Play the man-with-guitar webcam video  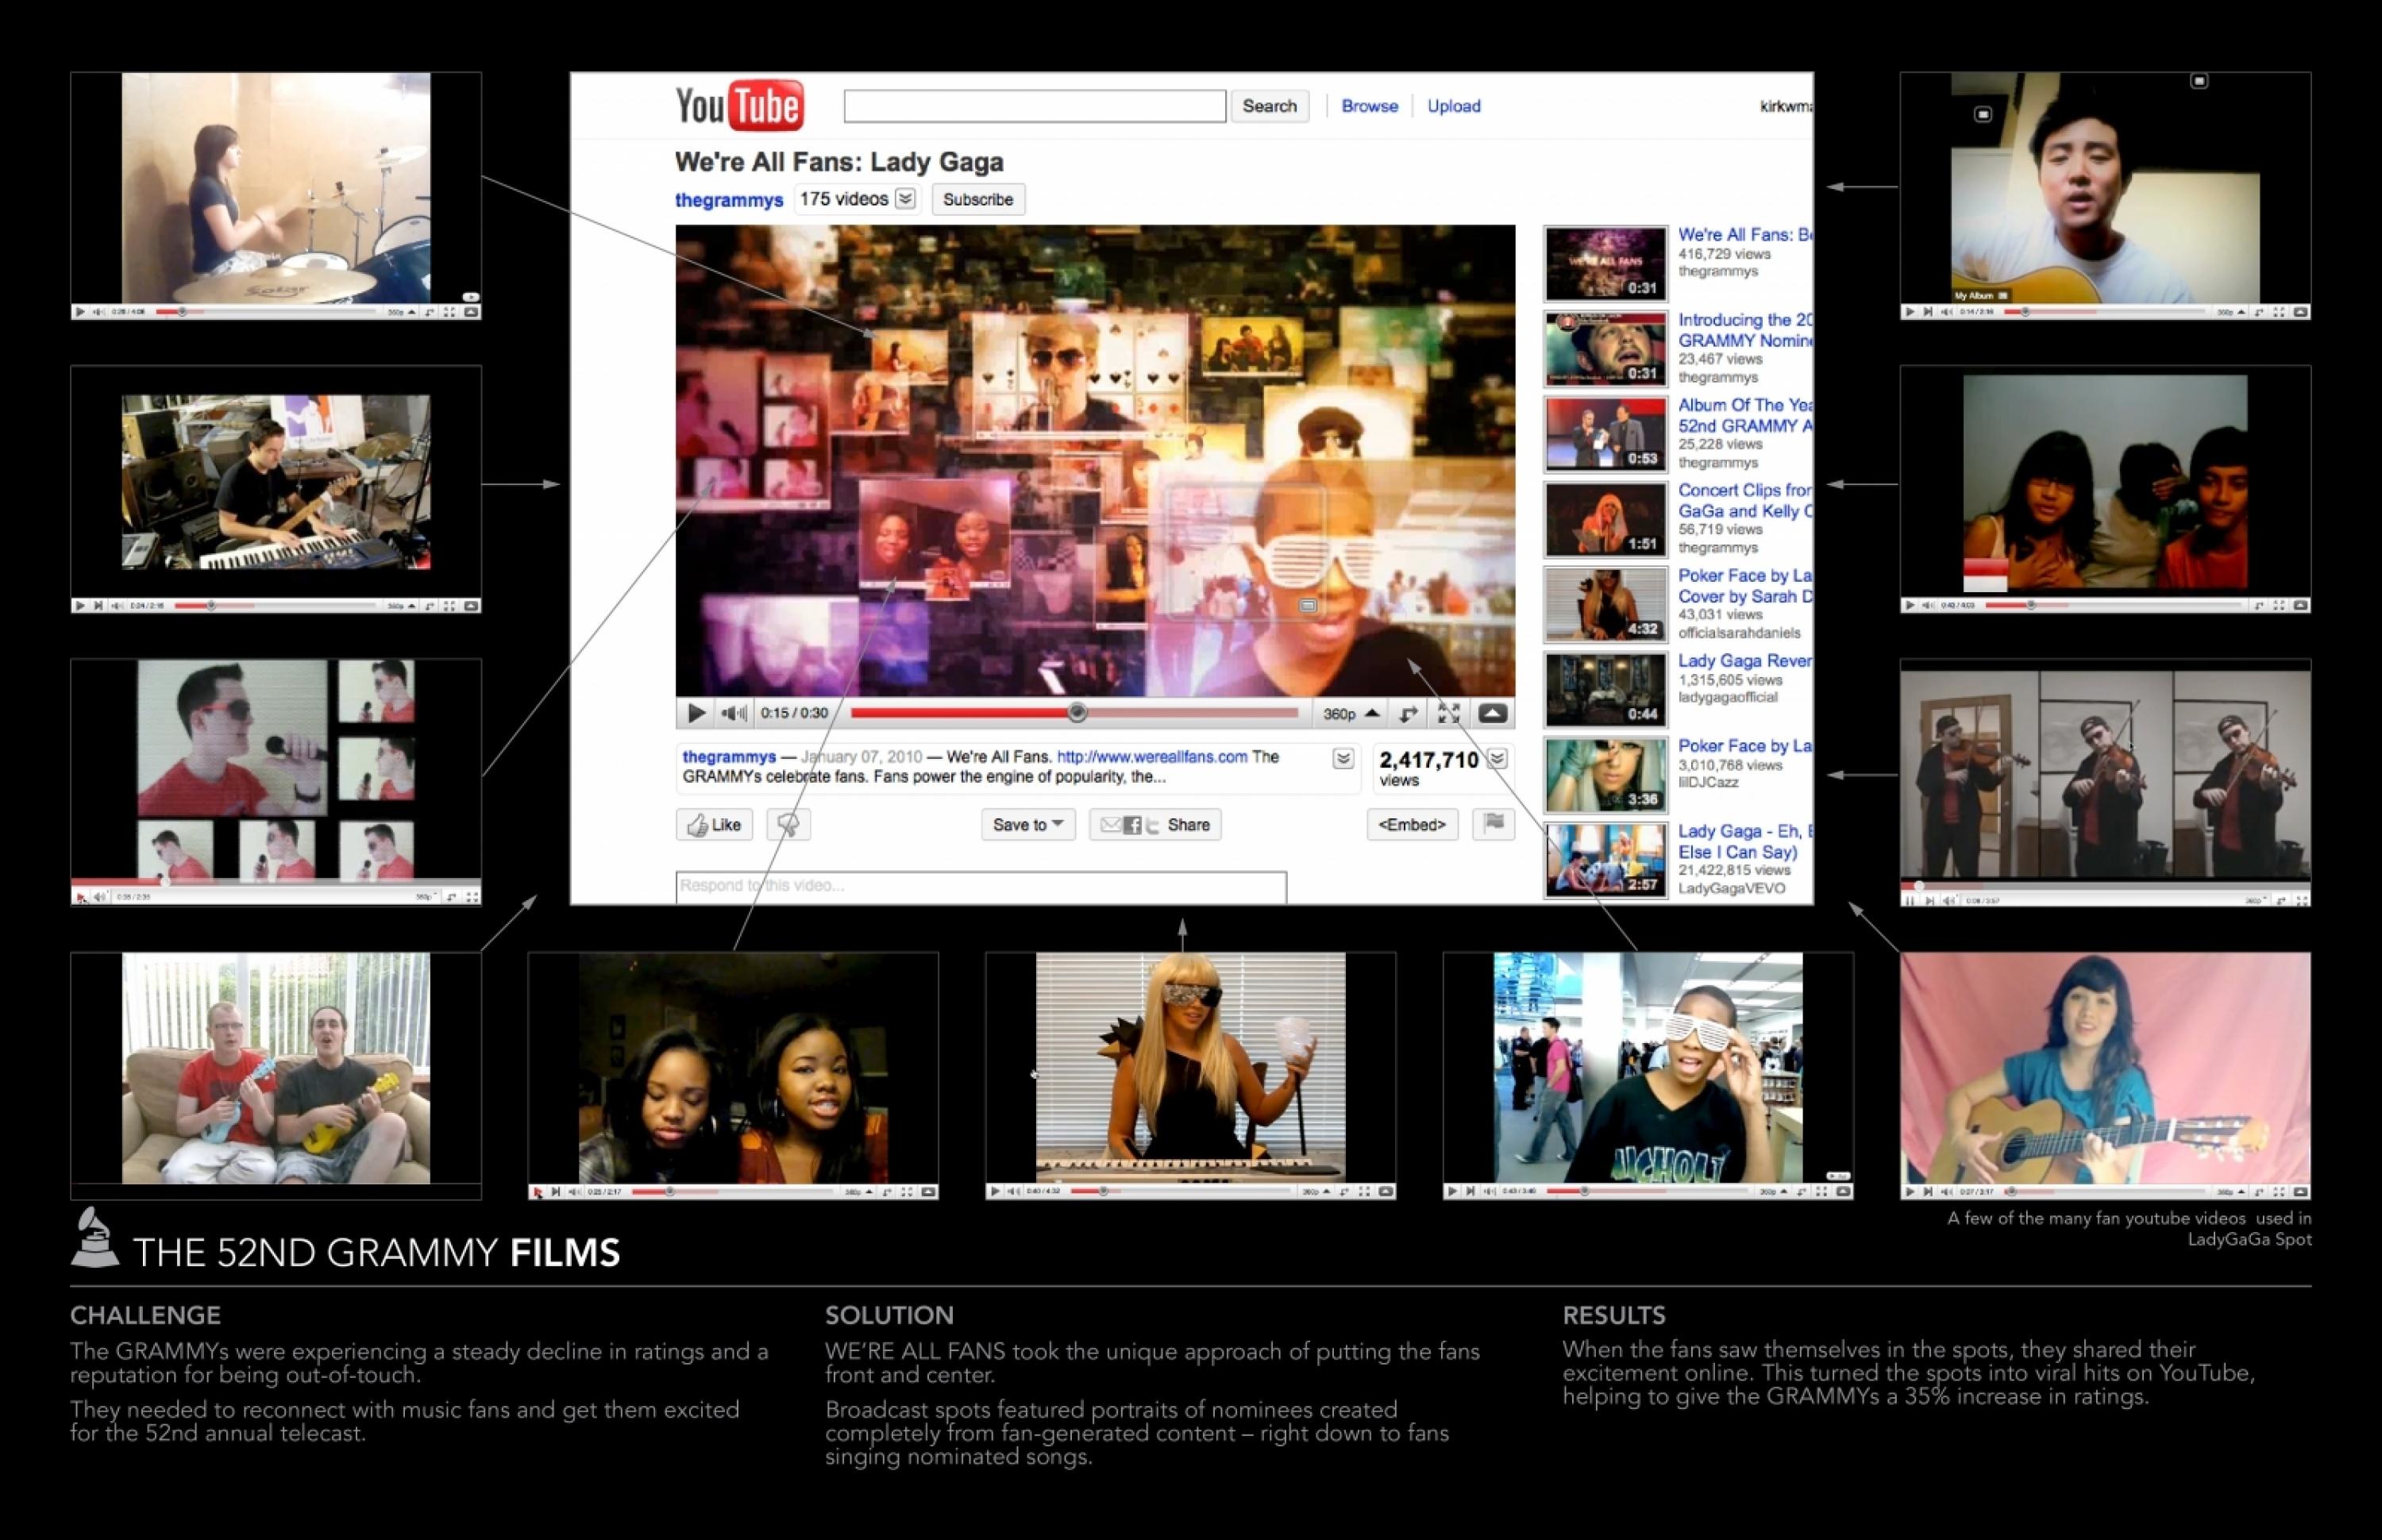[1910, 312]
